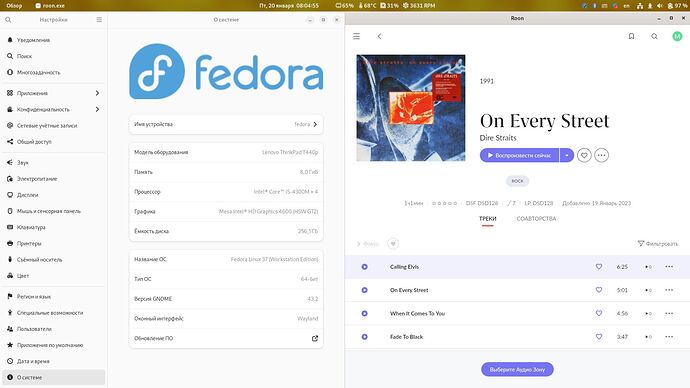The height and width of the screenshot is (388, 690).
Task: Open search in Roon window
Action: (x=654, y=37)
